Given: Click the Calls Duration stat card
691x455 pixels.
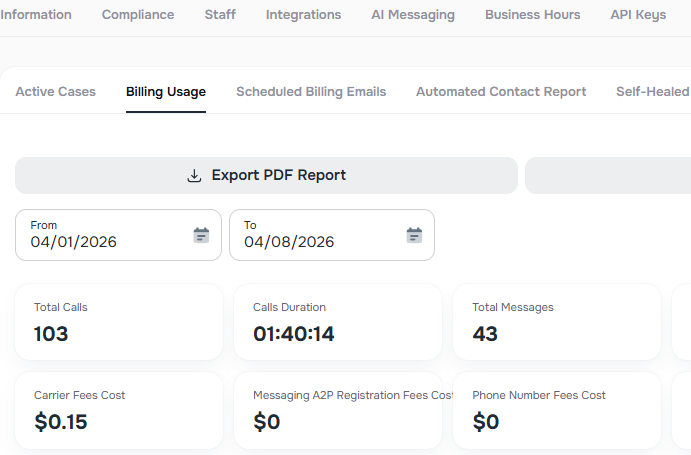Looking at the screenshot, I should pyautogui.click(x=338, y=321).
